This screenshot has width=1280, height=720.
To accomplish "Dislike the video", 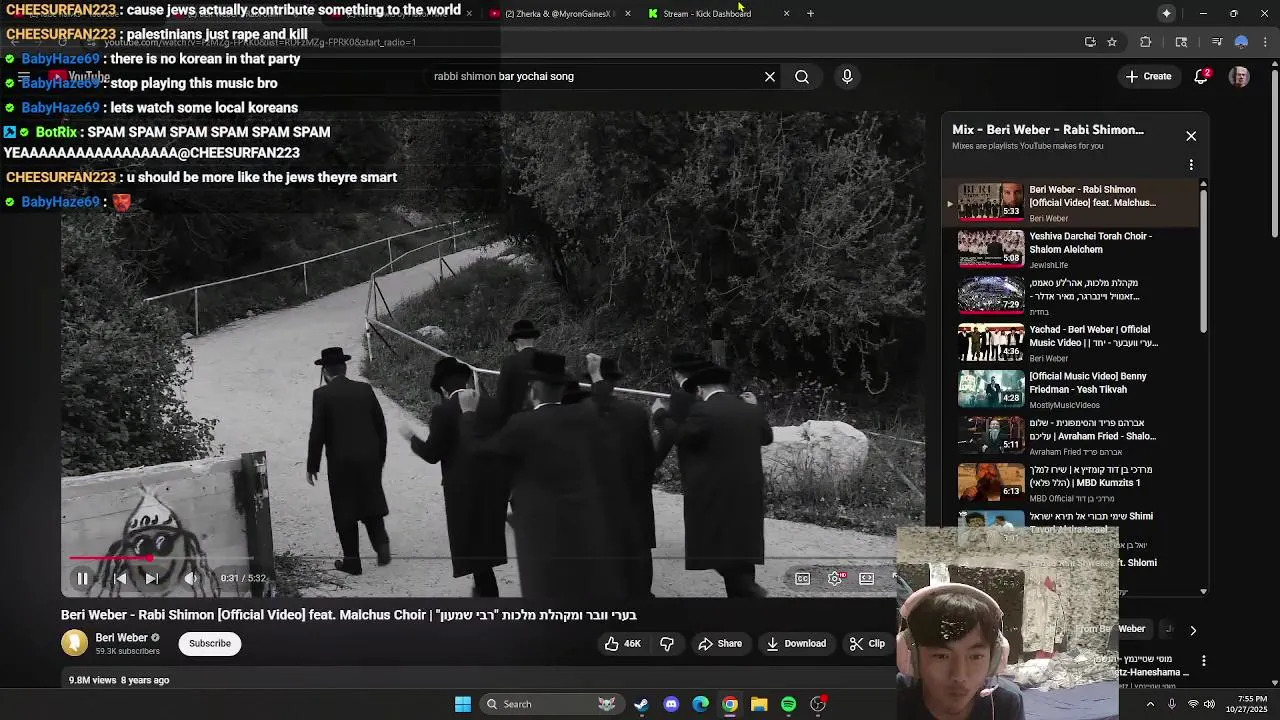I will click(x=667, y=643).
